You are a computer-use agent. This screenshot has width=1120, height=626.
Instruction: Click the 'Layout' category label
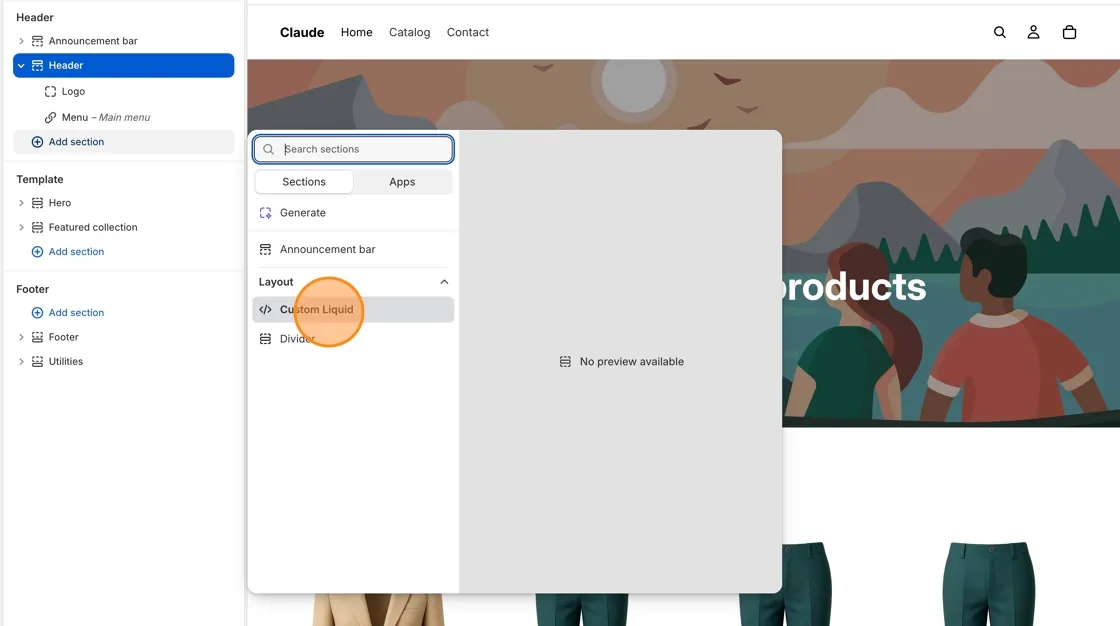coord(276,282)
